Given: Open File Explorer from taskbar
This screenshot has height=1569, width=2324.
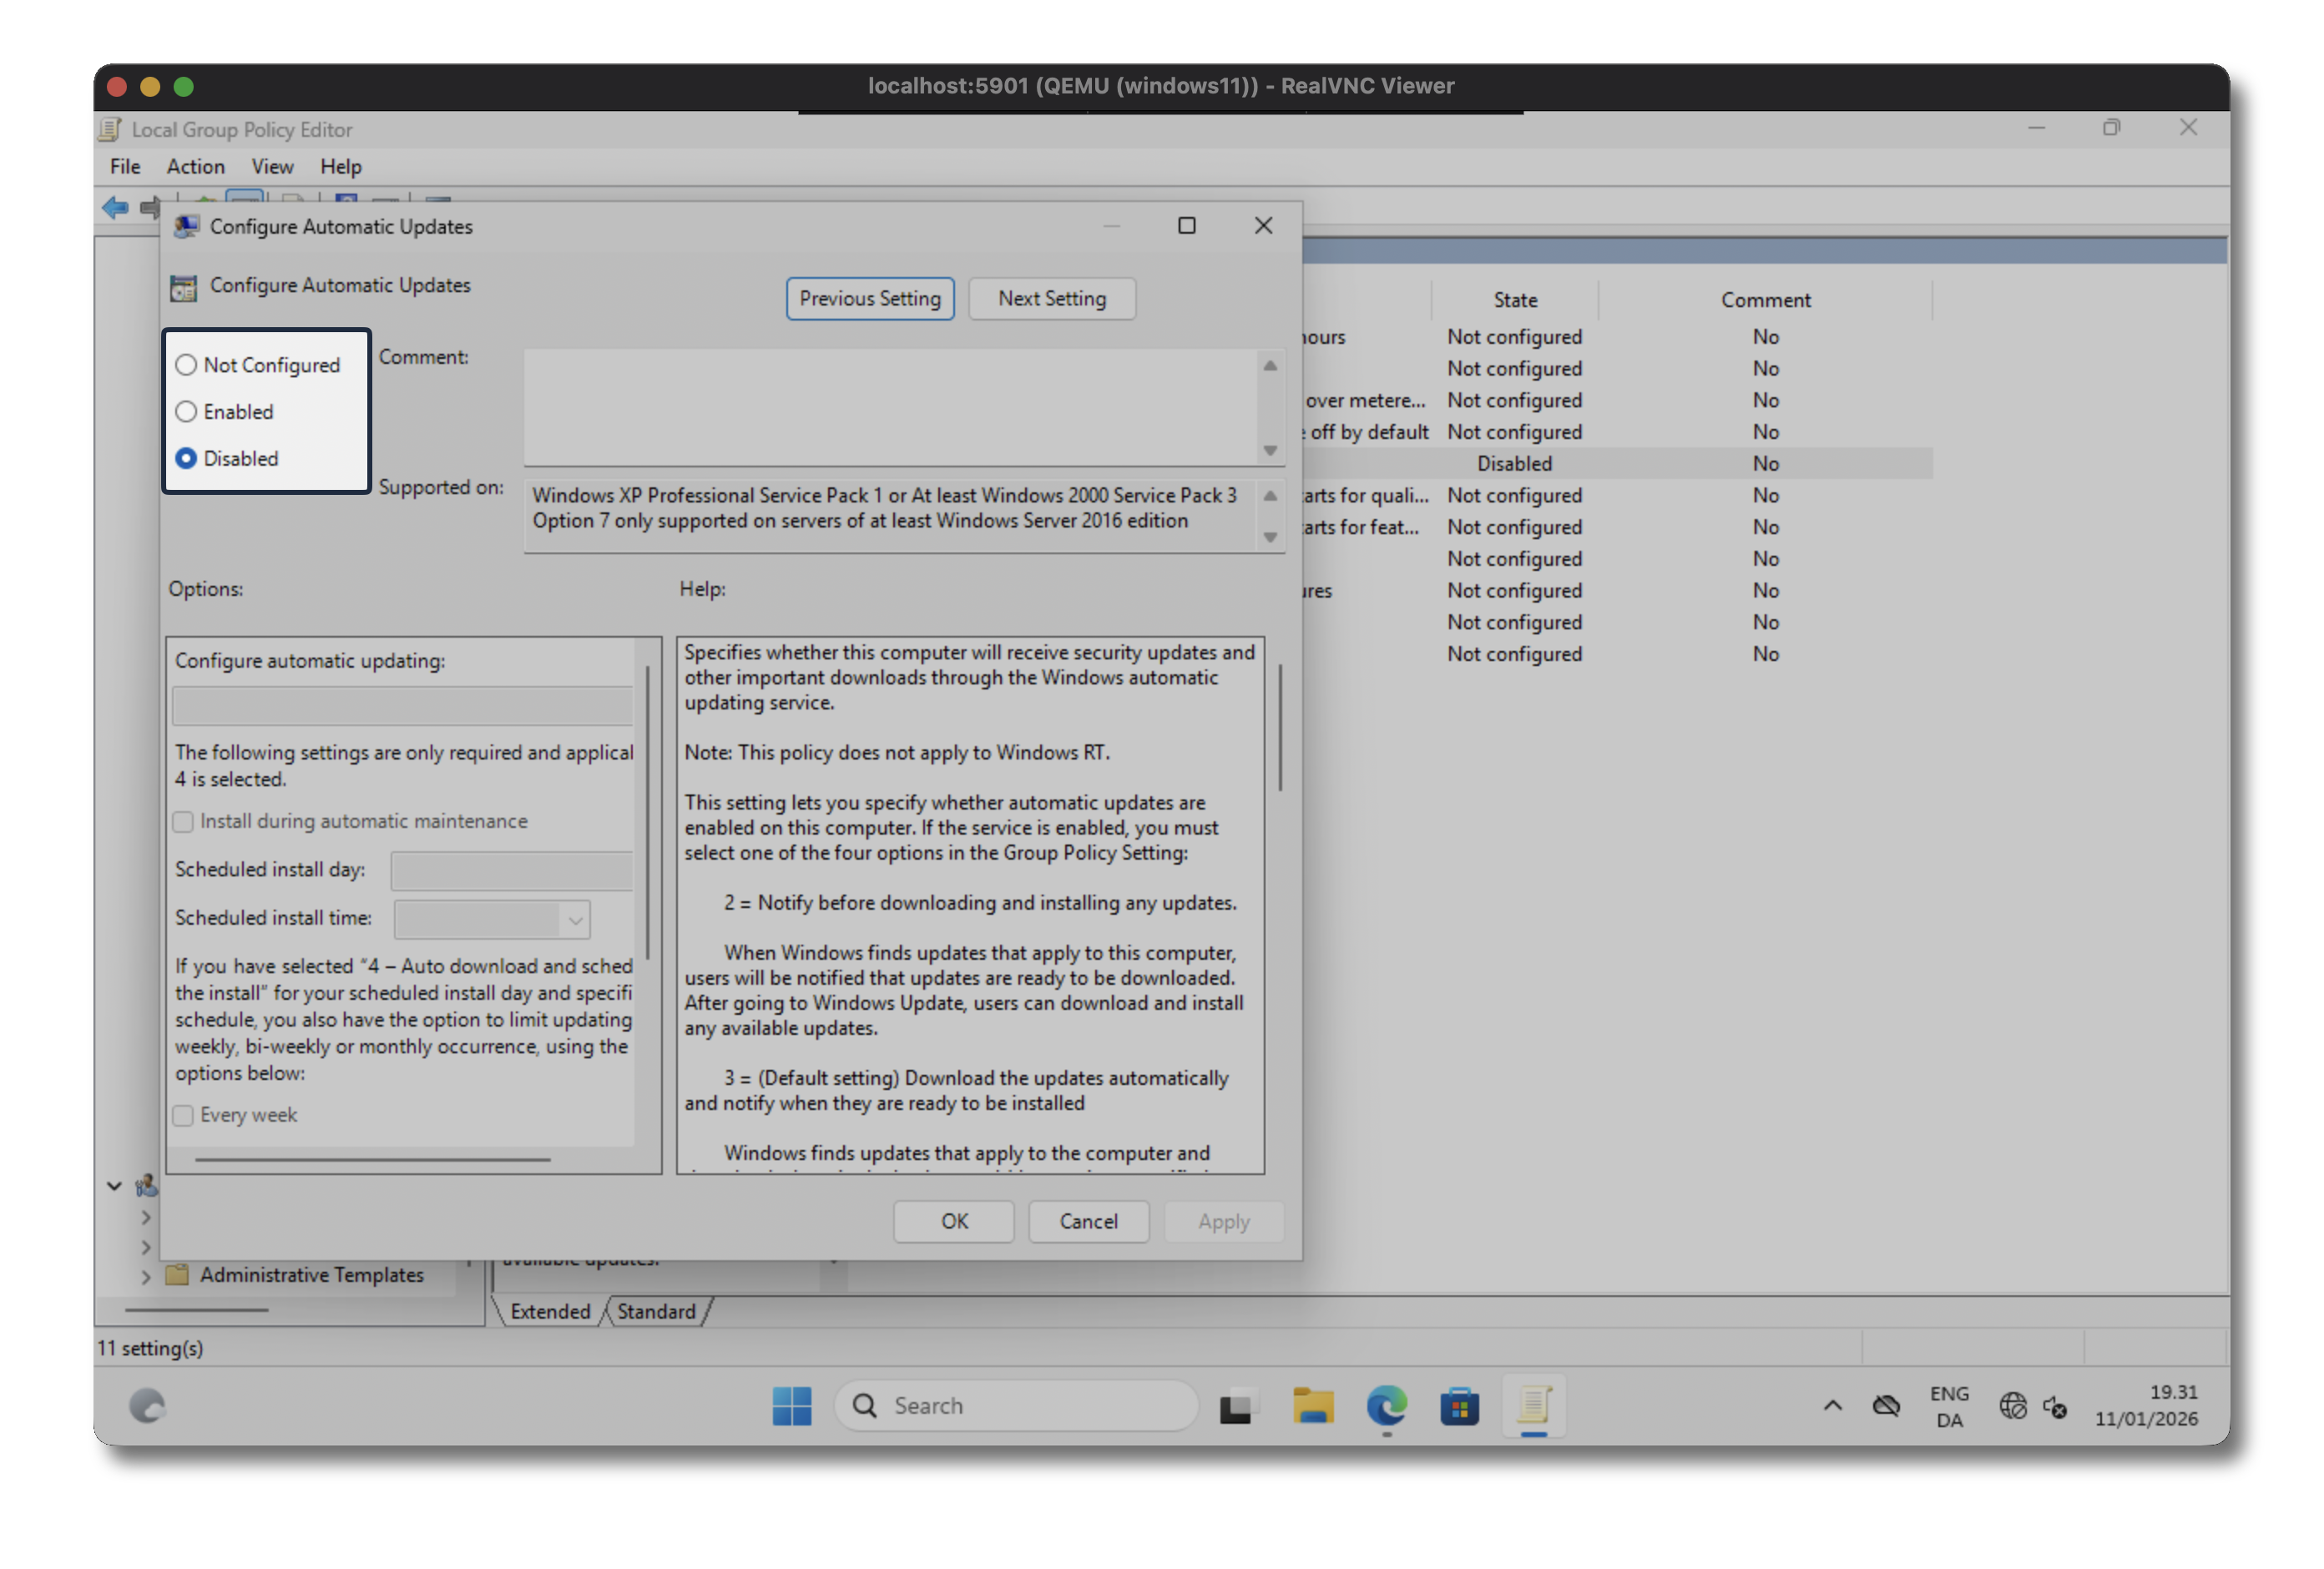Looking at the screenshot, I should [x=1312, y=1406].
